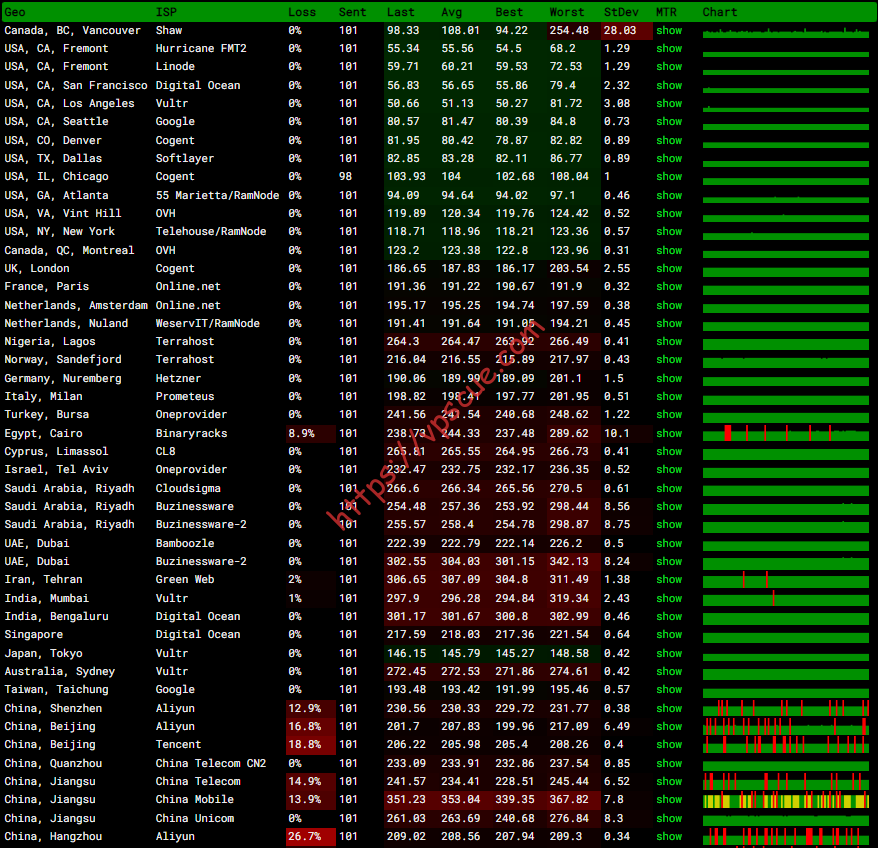Select the Last column header
This screenshot has height=848, width=878.
[400, 12]
